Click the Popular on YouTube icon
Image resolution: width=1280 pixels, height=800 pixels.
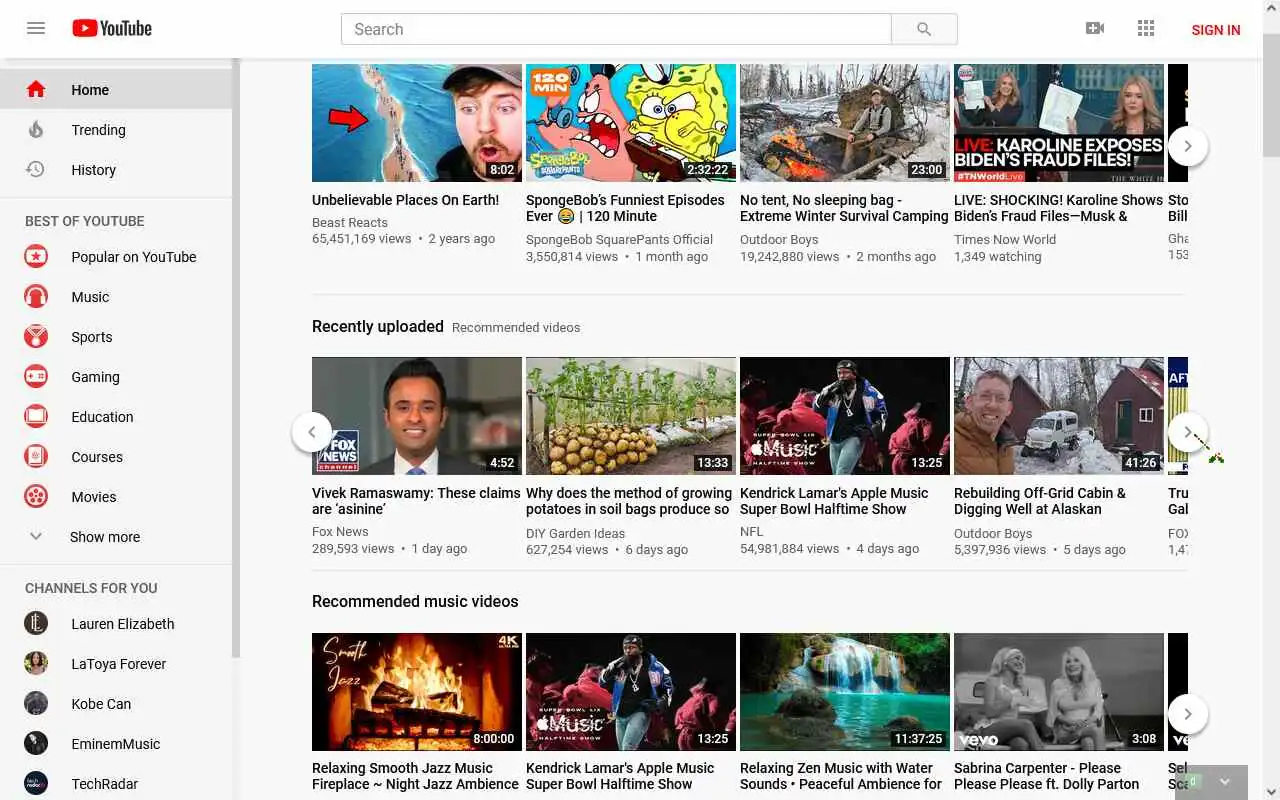pyautogui.click(x=36, y=257)
